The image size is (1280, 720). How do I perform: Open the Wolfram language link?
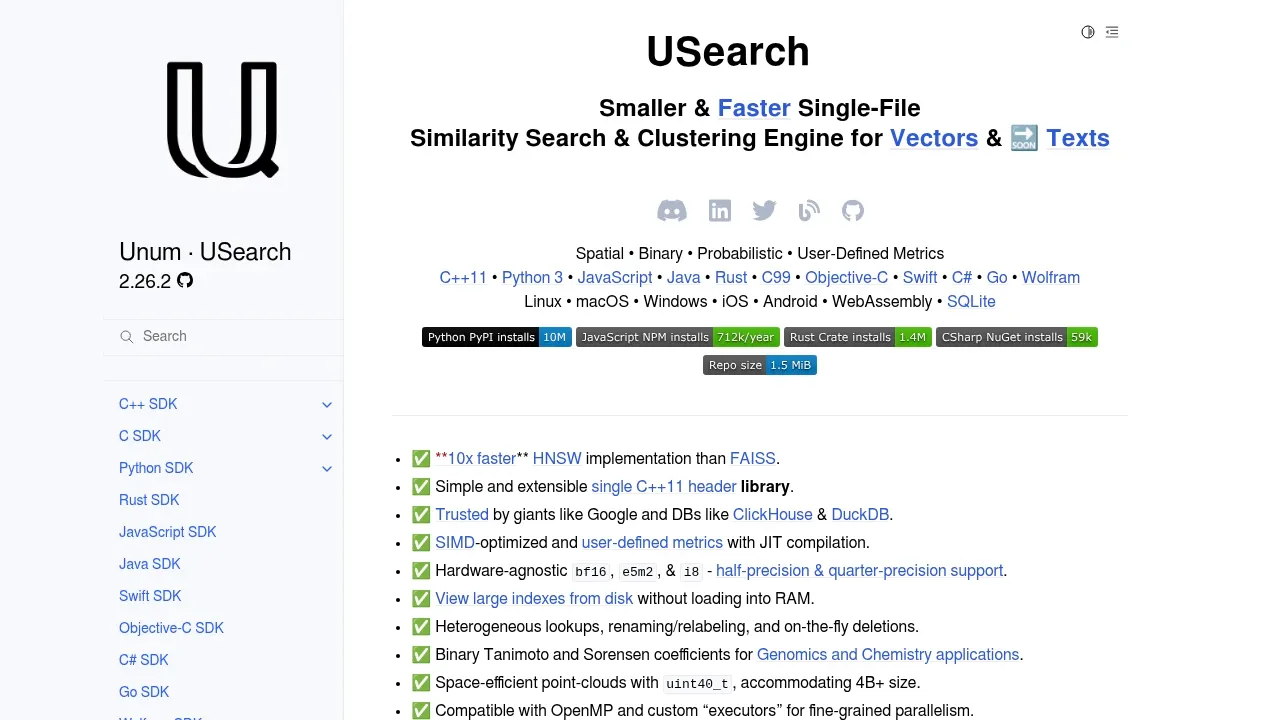pyautogui.click(x=1051, y=278)
